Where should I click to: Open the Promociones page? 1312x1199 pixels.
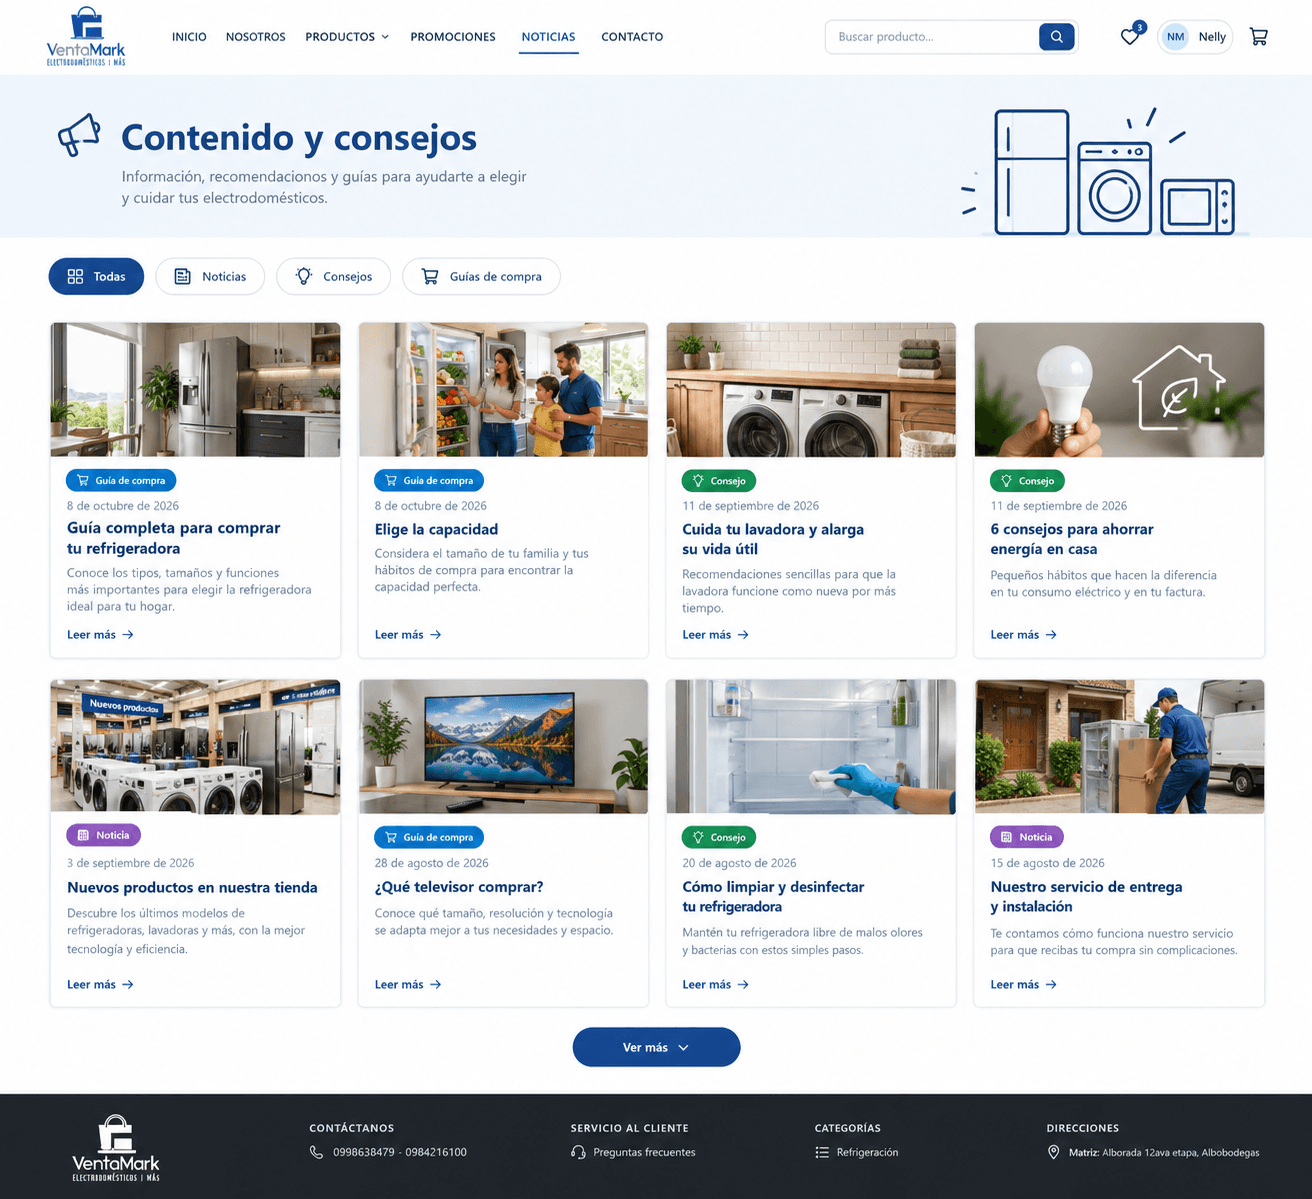coord(453,37)
